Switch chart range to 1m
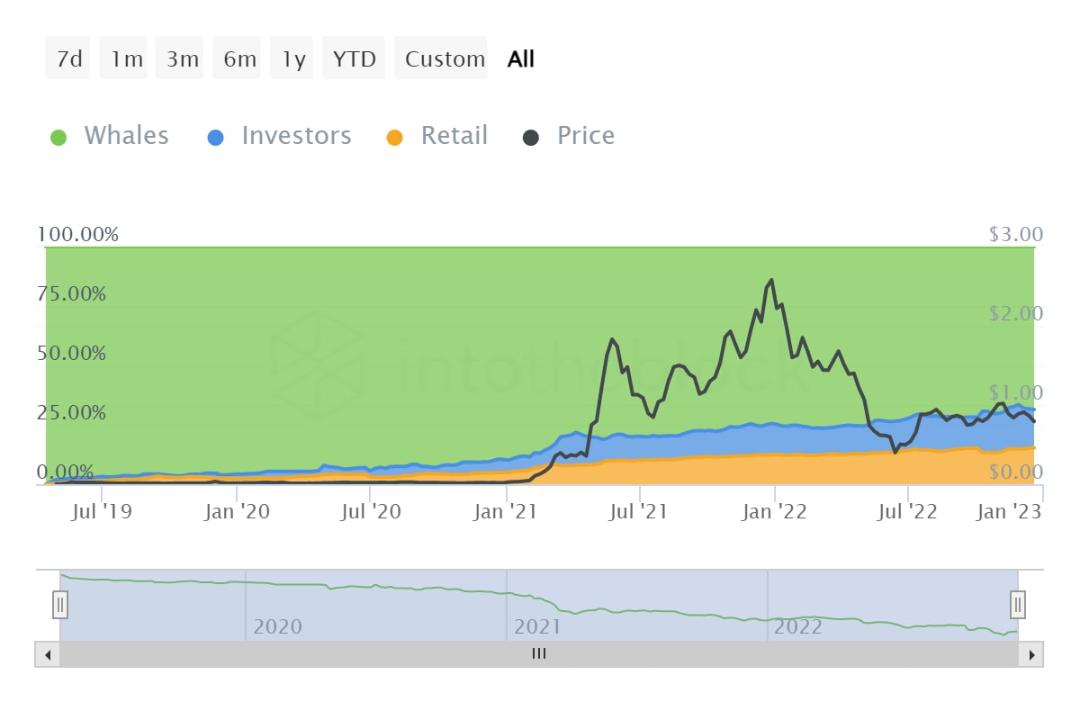 click(x=127, y=59)
